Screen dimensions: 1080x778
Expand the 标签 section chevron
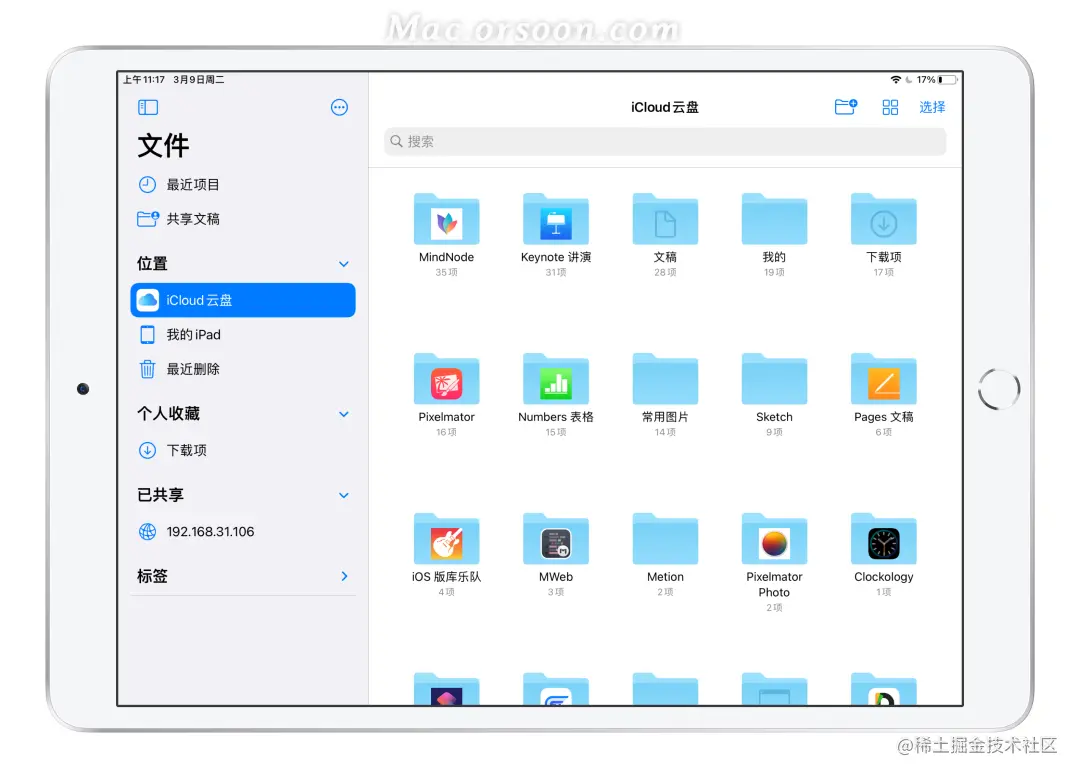[x=344, y=576]
